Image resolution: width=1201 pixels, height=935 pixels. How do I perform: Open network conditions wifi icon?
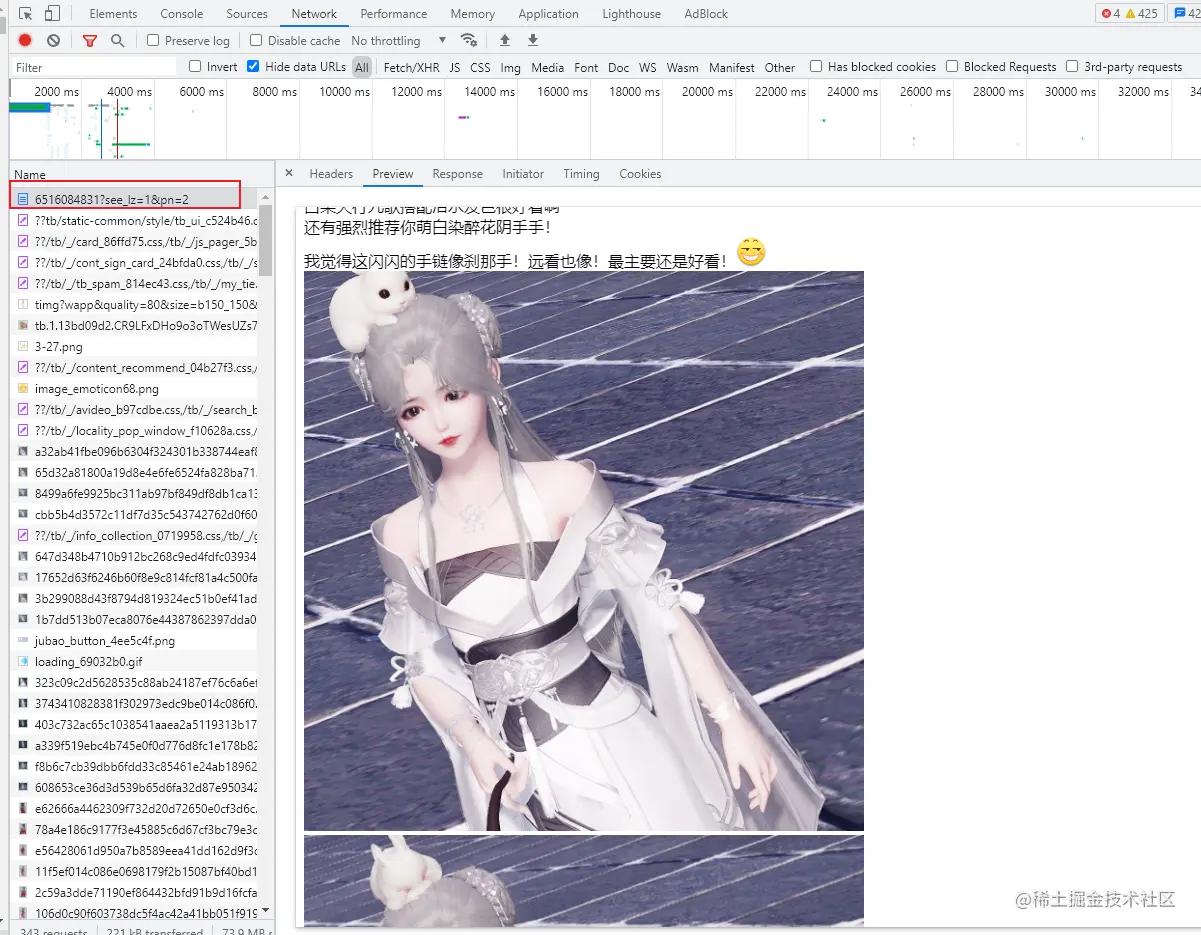pos(468,41)
